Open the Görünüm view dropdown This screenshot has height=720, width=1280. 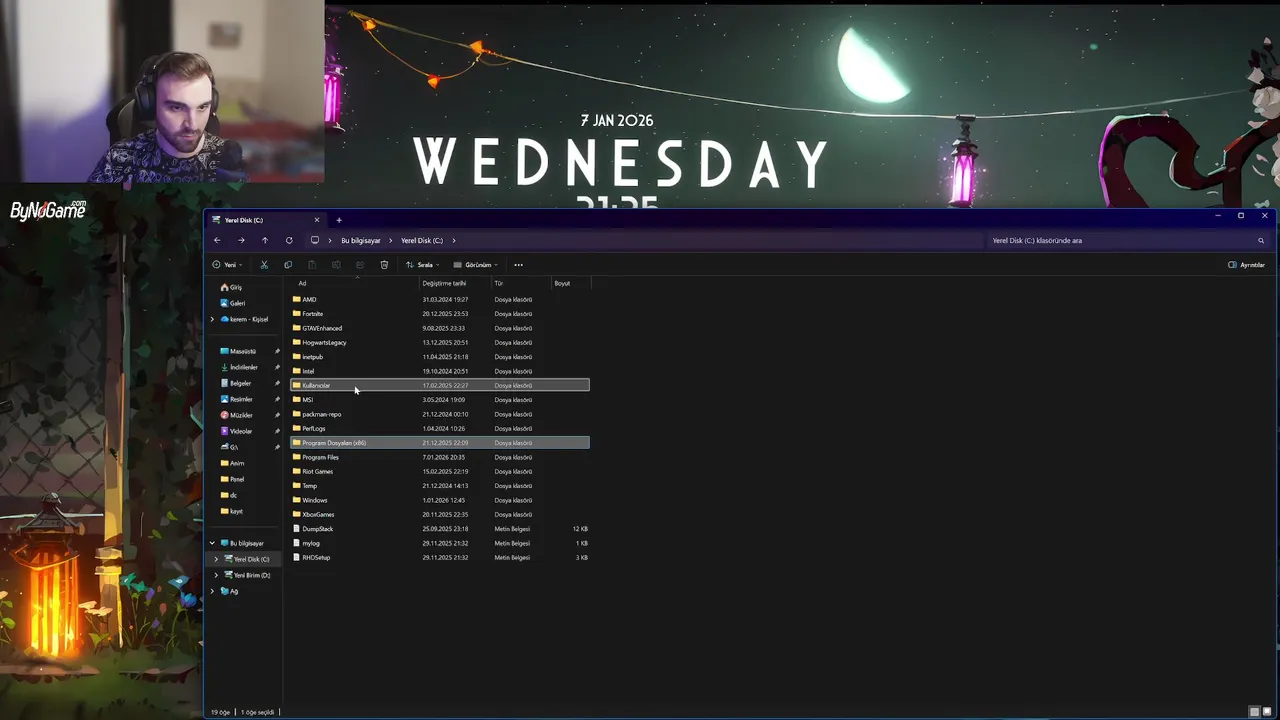pos(475,265)
